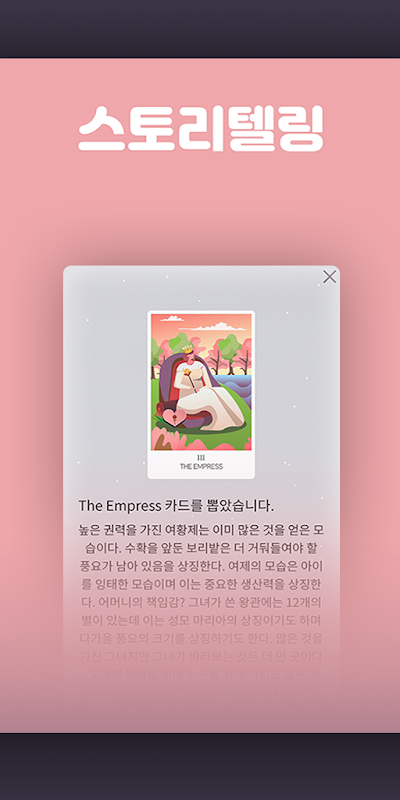
Task: Click the purple throne backrest
Action: click(x=166, y=372)
